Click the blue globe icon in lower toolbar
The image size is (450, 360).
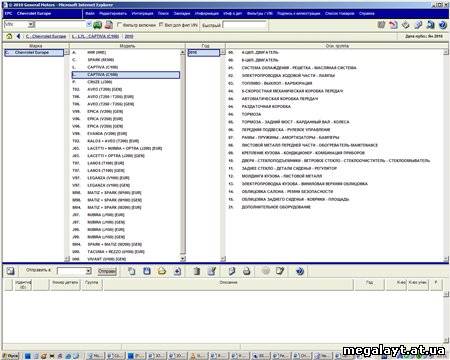click(x=300, y=271)
